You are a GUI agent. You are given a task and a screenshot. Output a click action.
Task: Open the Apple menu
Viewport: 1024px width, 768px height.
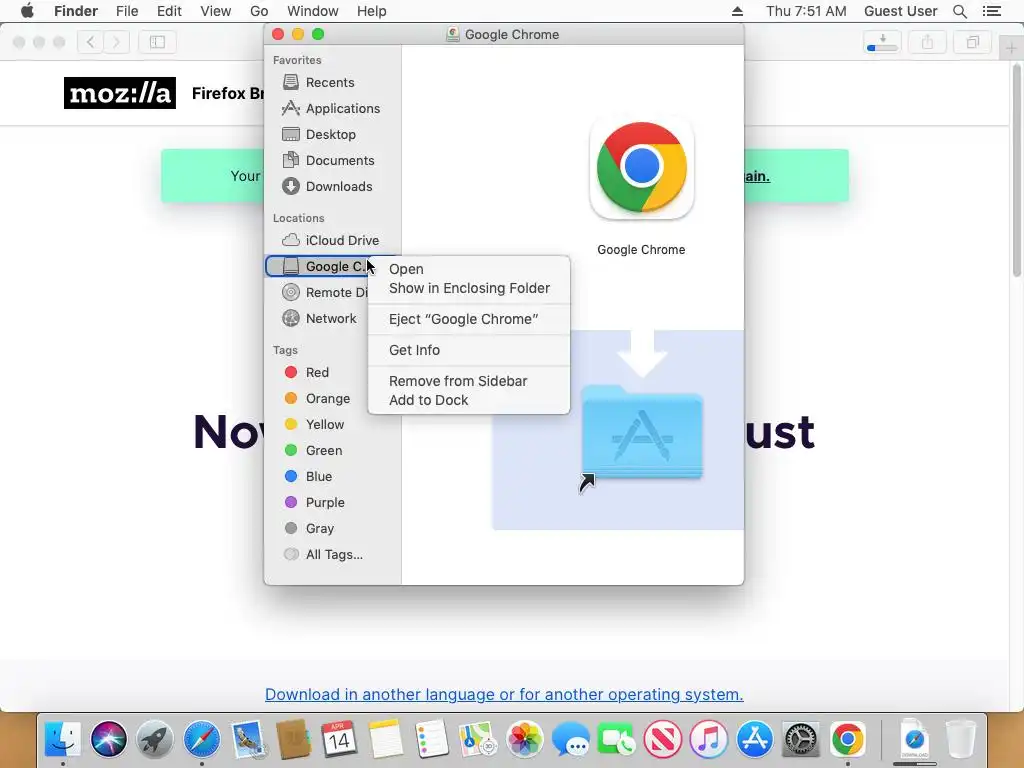27,11
